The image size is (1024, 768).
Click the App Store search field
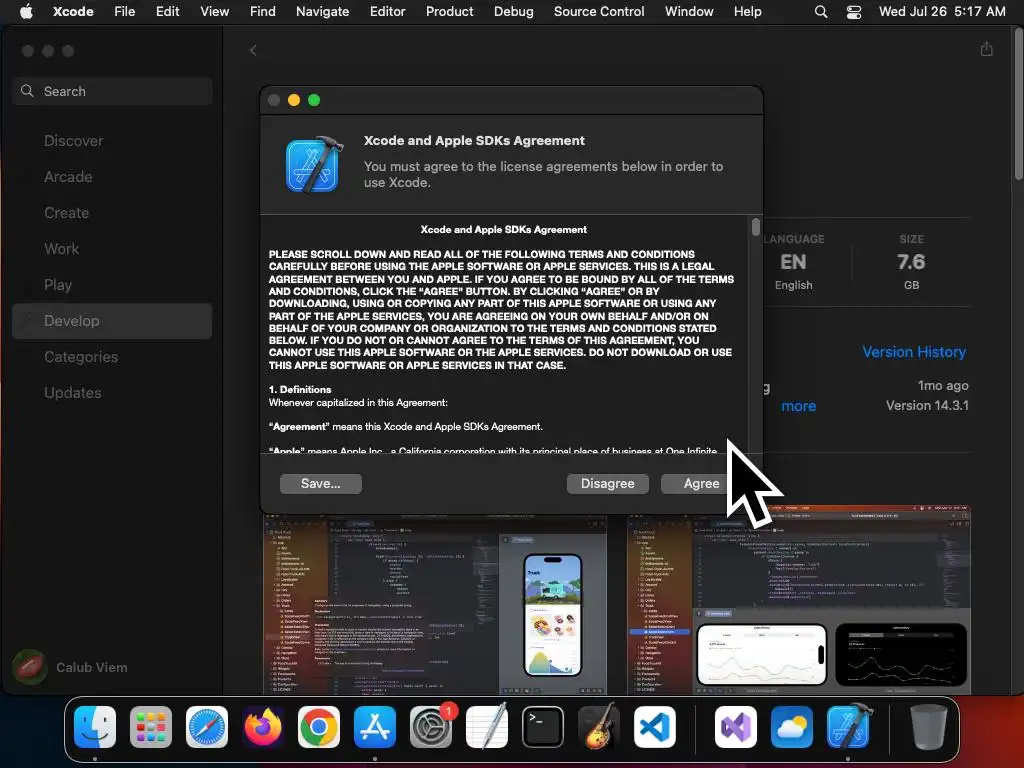112,91
